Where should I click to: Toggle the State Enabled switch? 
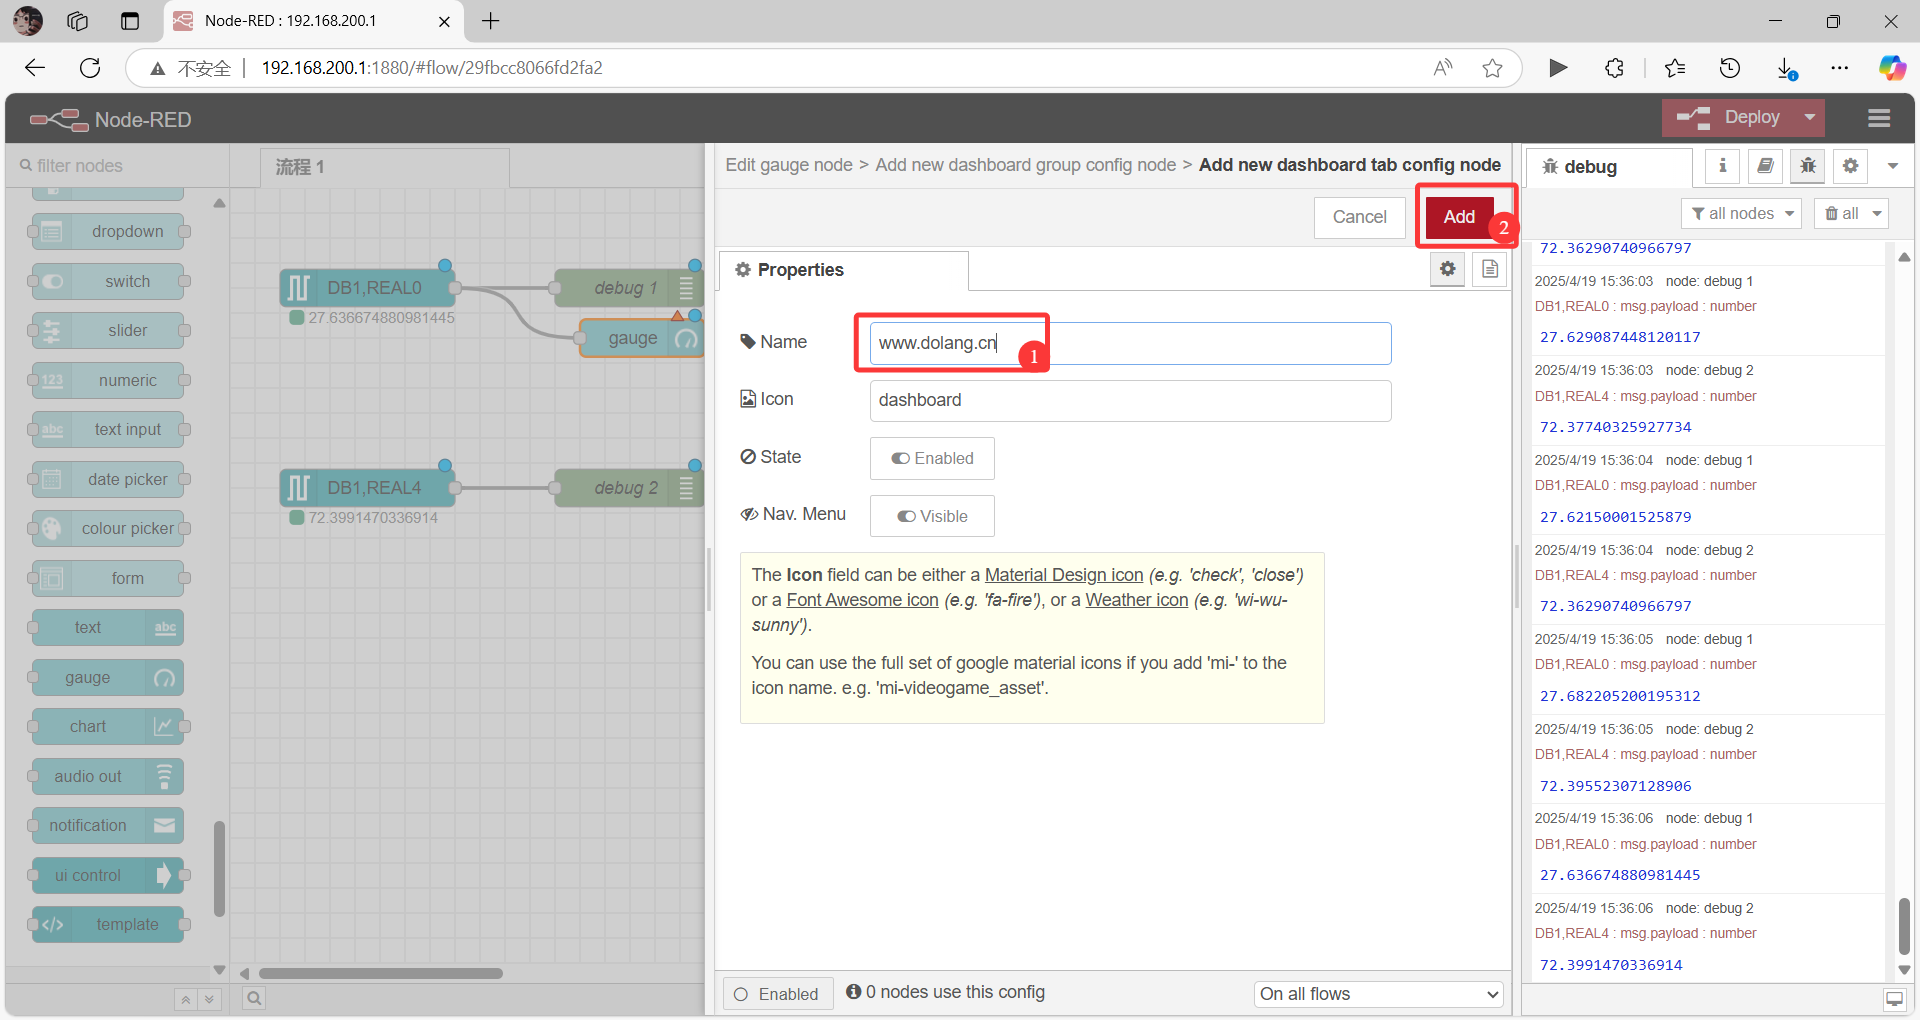coord(931,458)
